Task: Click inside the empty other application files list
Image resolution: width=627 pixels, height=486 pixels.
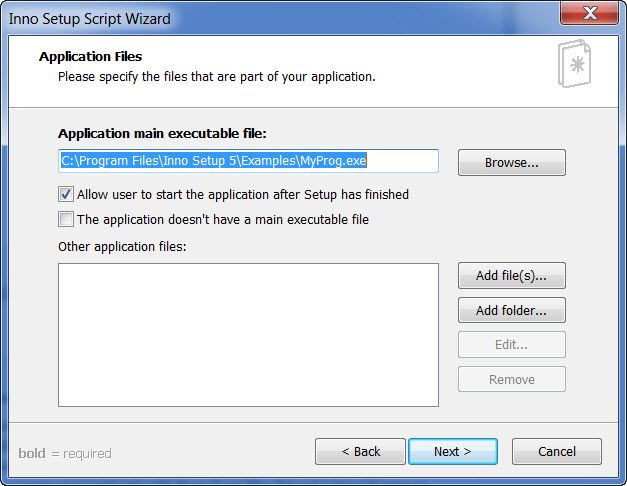Action: pyautogui.click(x=248, y=335)
